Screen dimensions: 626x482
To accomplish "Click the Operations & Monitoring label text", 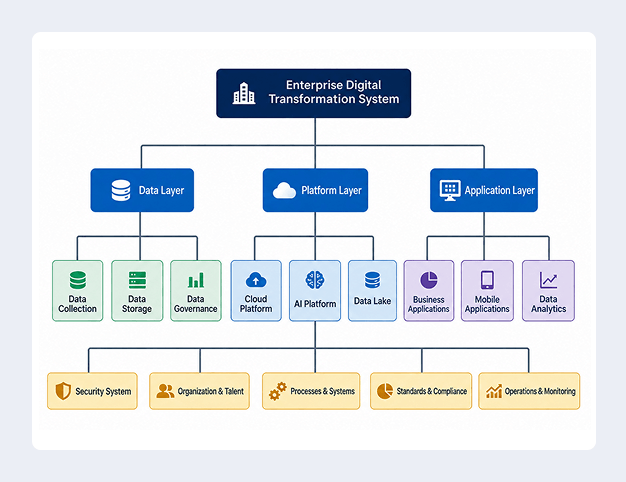I will tap(540, 391).
